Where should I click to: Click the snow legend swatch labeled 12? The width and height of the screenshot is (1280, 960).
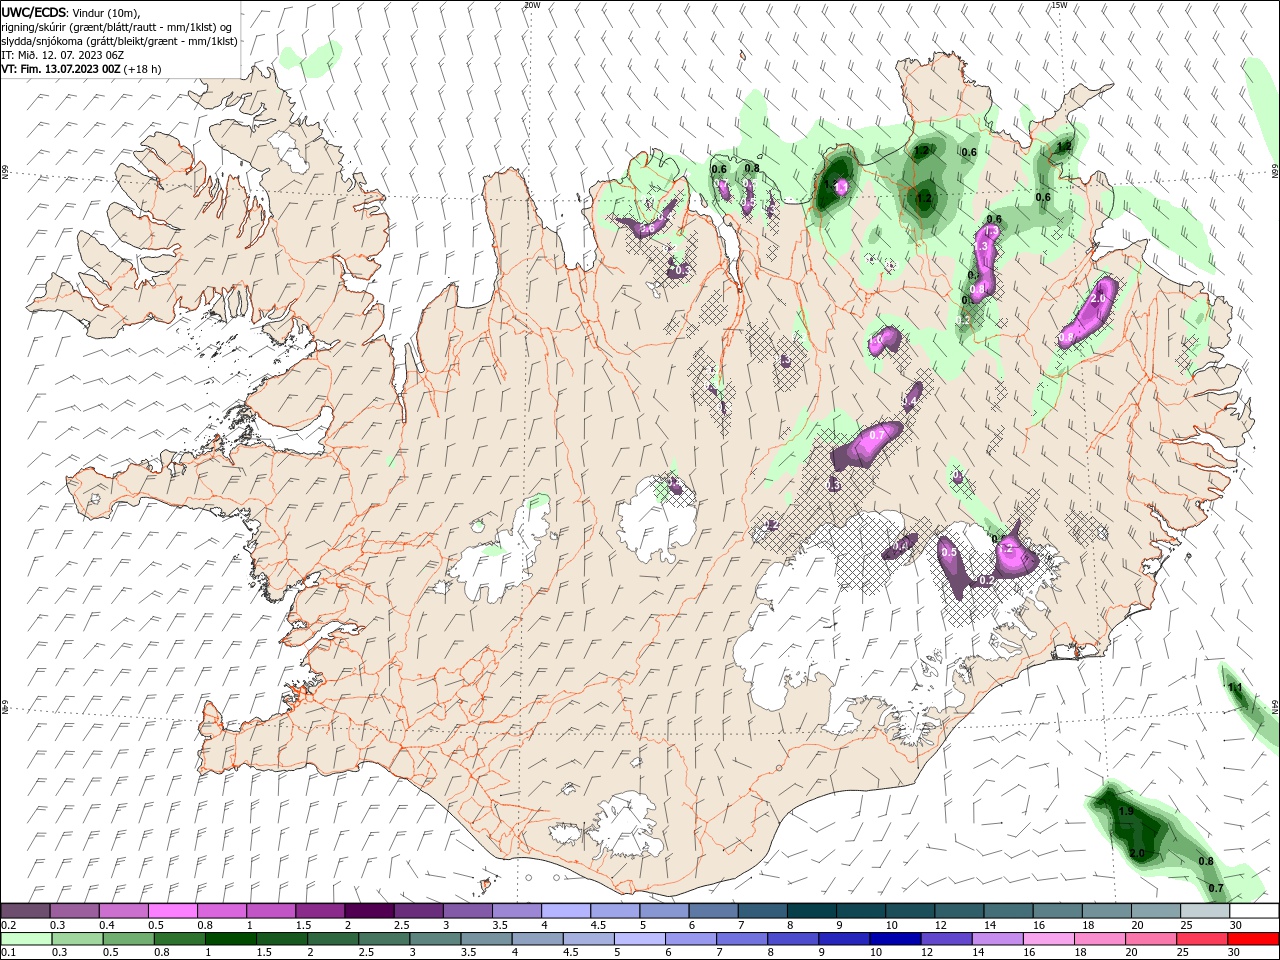(960, 911)
